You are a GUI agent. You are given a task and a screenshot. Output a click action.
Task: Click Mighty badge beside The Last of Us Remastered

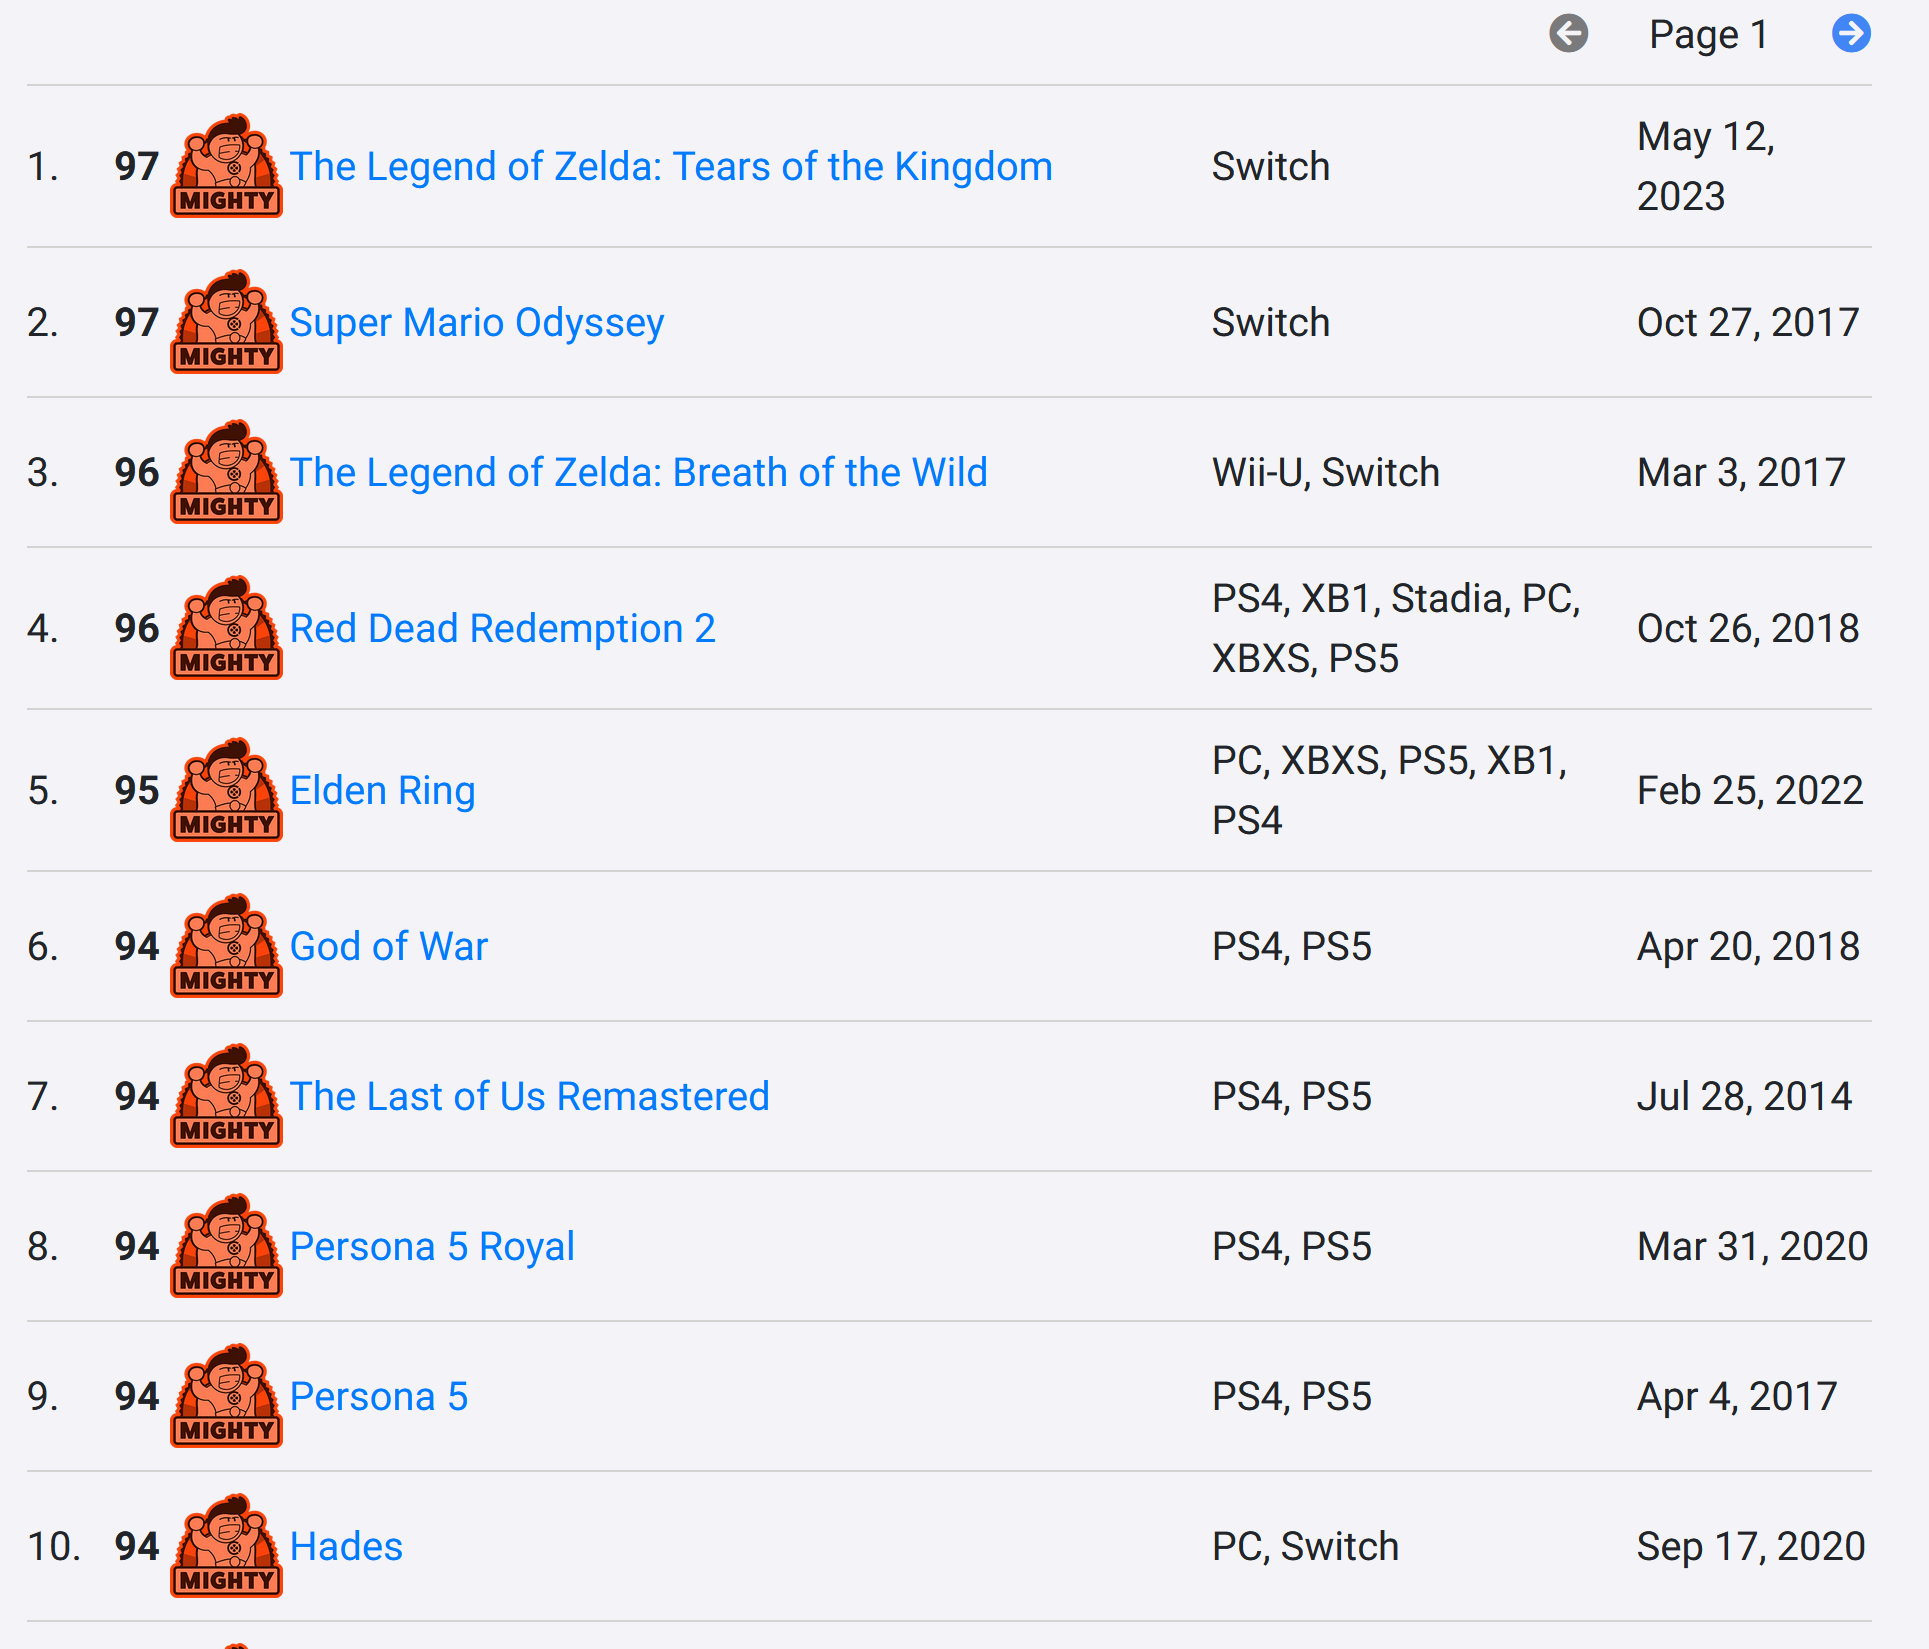pyautogui.click(x=227, y=1096)
